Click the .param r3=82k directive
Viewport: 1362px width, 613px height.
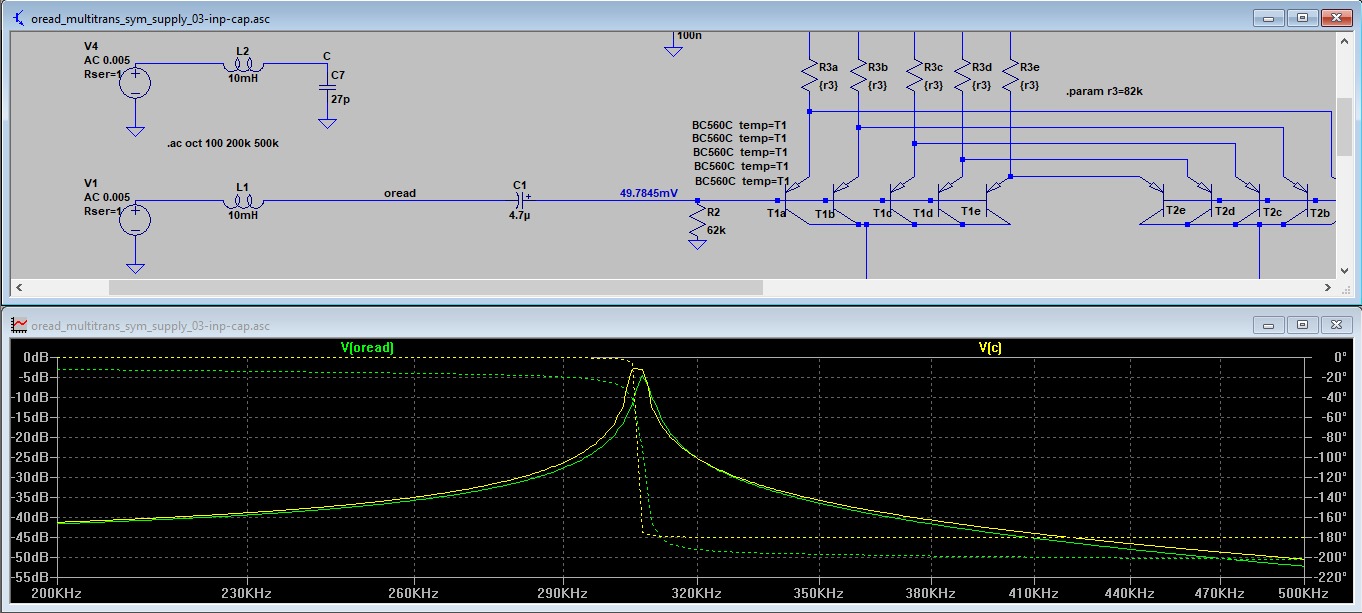click(x=1104, y=91)
